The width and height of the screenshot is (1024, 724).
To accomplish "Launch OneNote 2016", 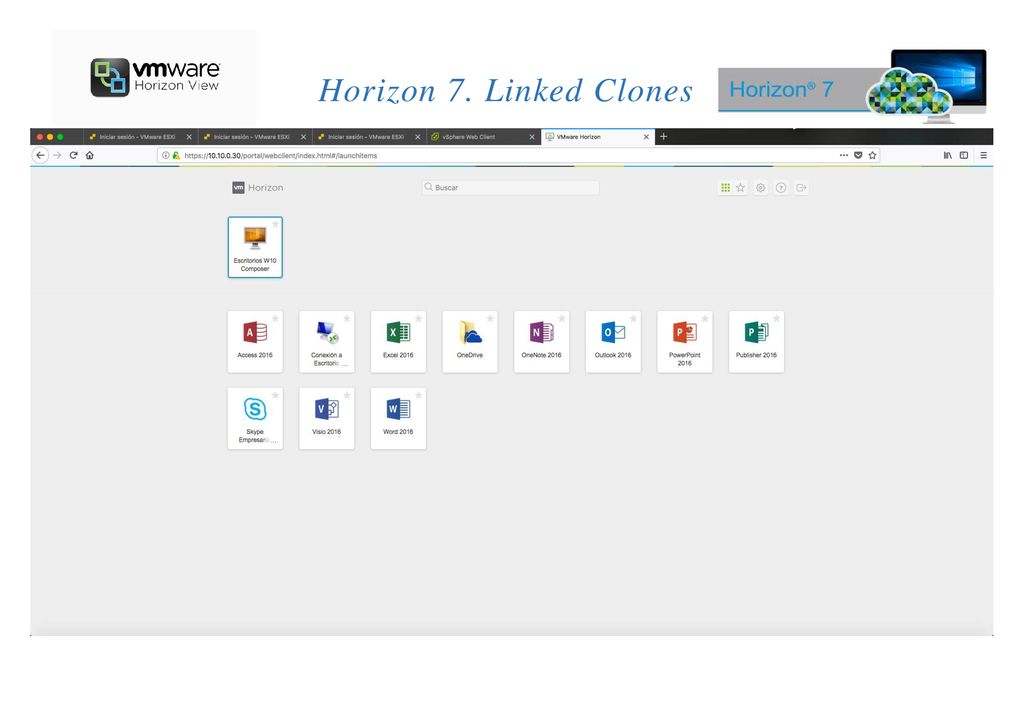I will click(541, 341).
